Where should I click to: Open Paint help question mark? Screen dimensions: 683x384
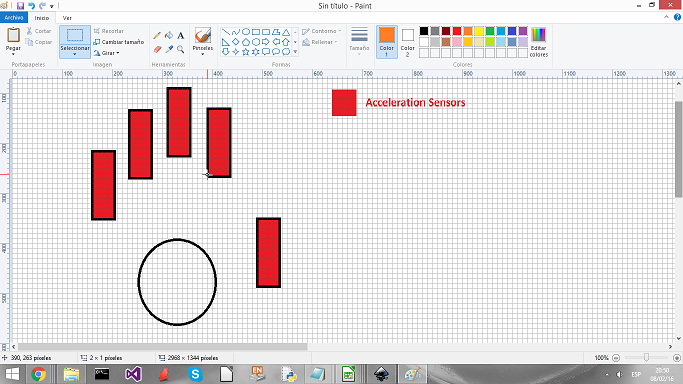(x=677, y=17)
